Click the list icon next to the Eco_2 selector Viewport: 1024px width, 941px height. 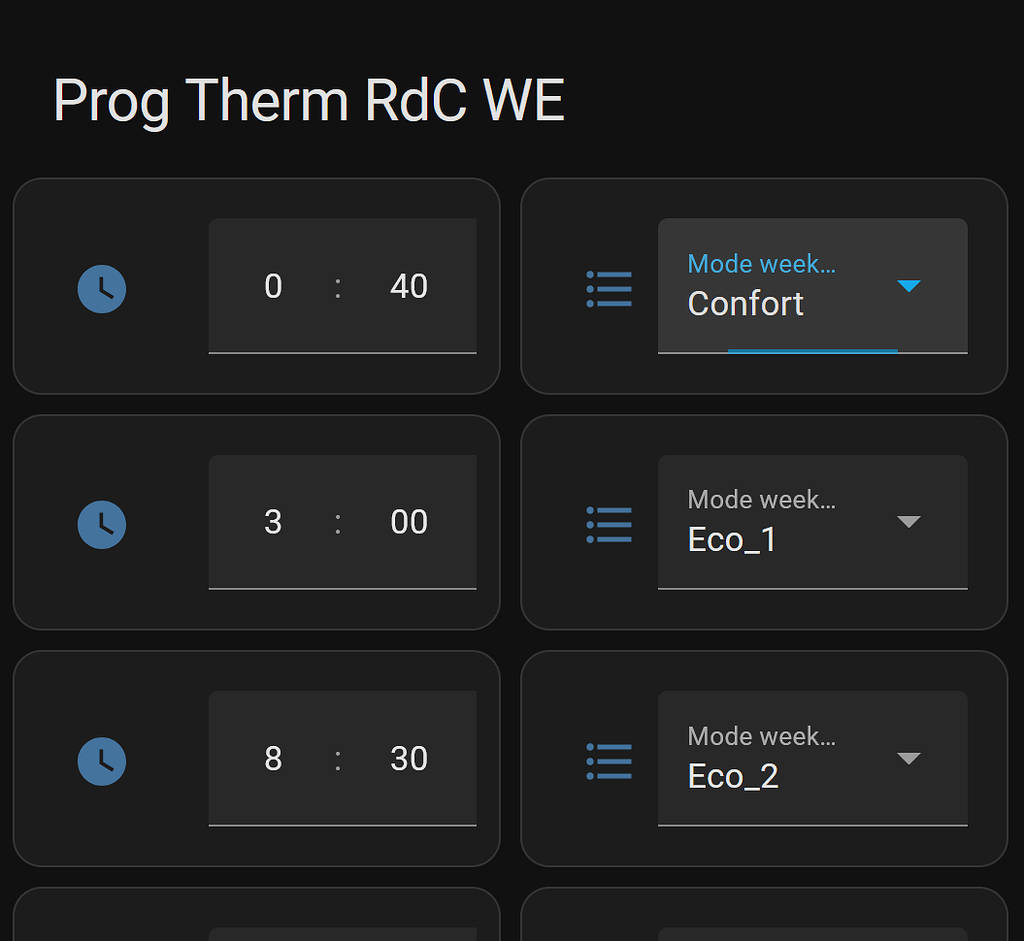point(610,760)
